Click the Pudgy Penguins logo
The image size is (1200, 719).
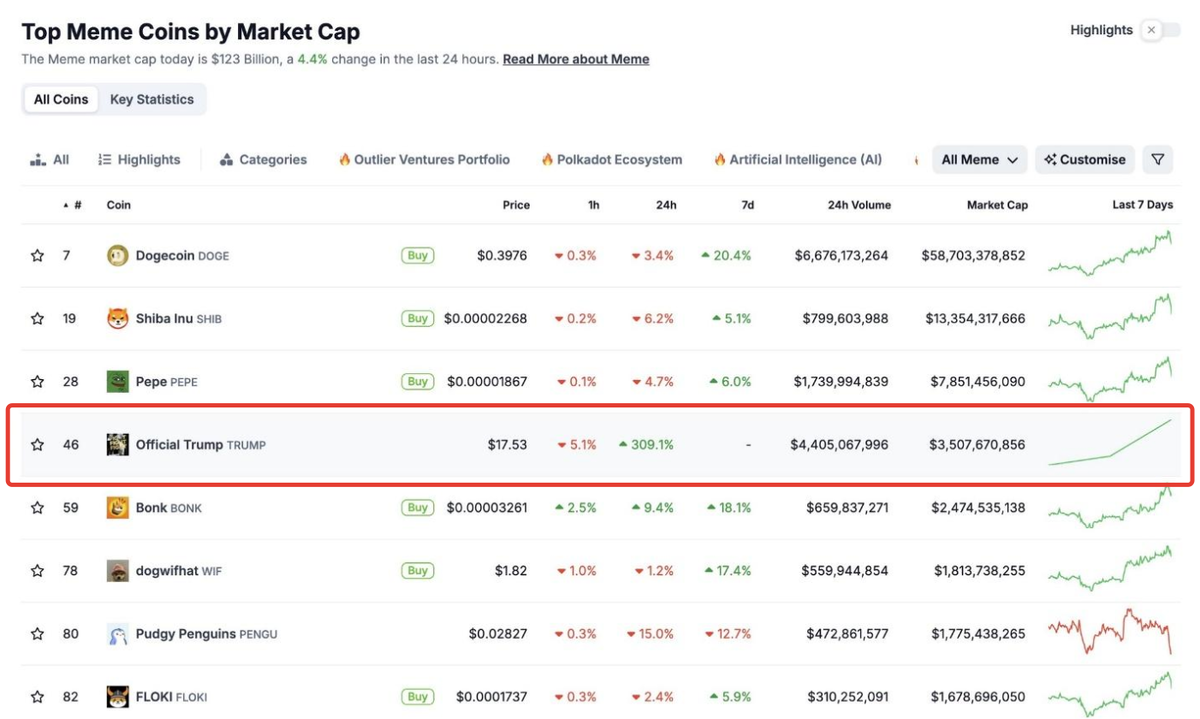pos(118,634)
